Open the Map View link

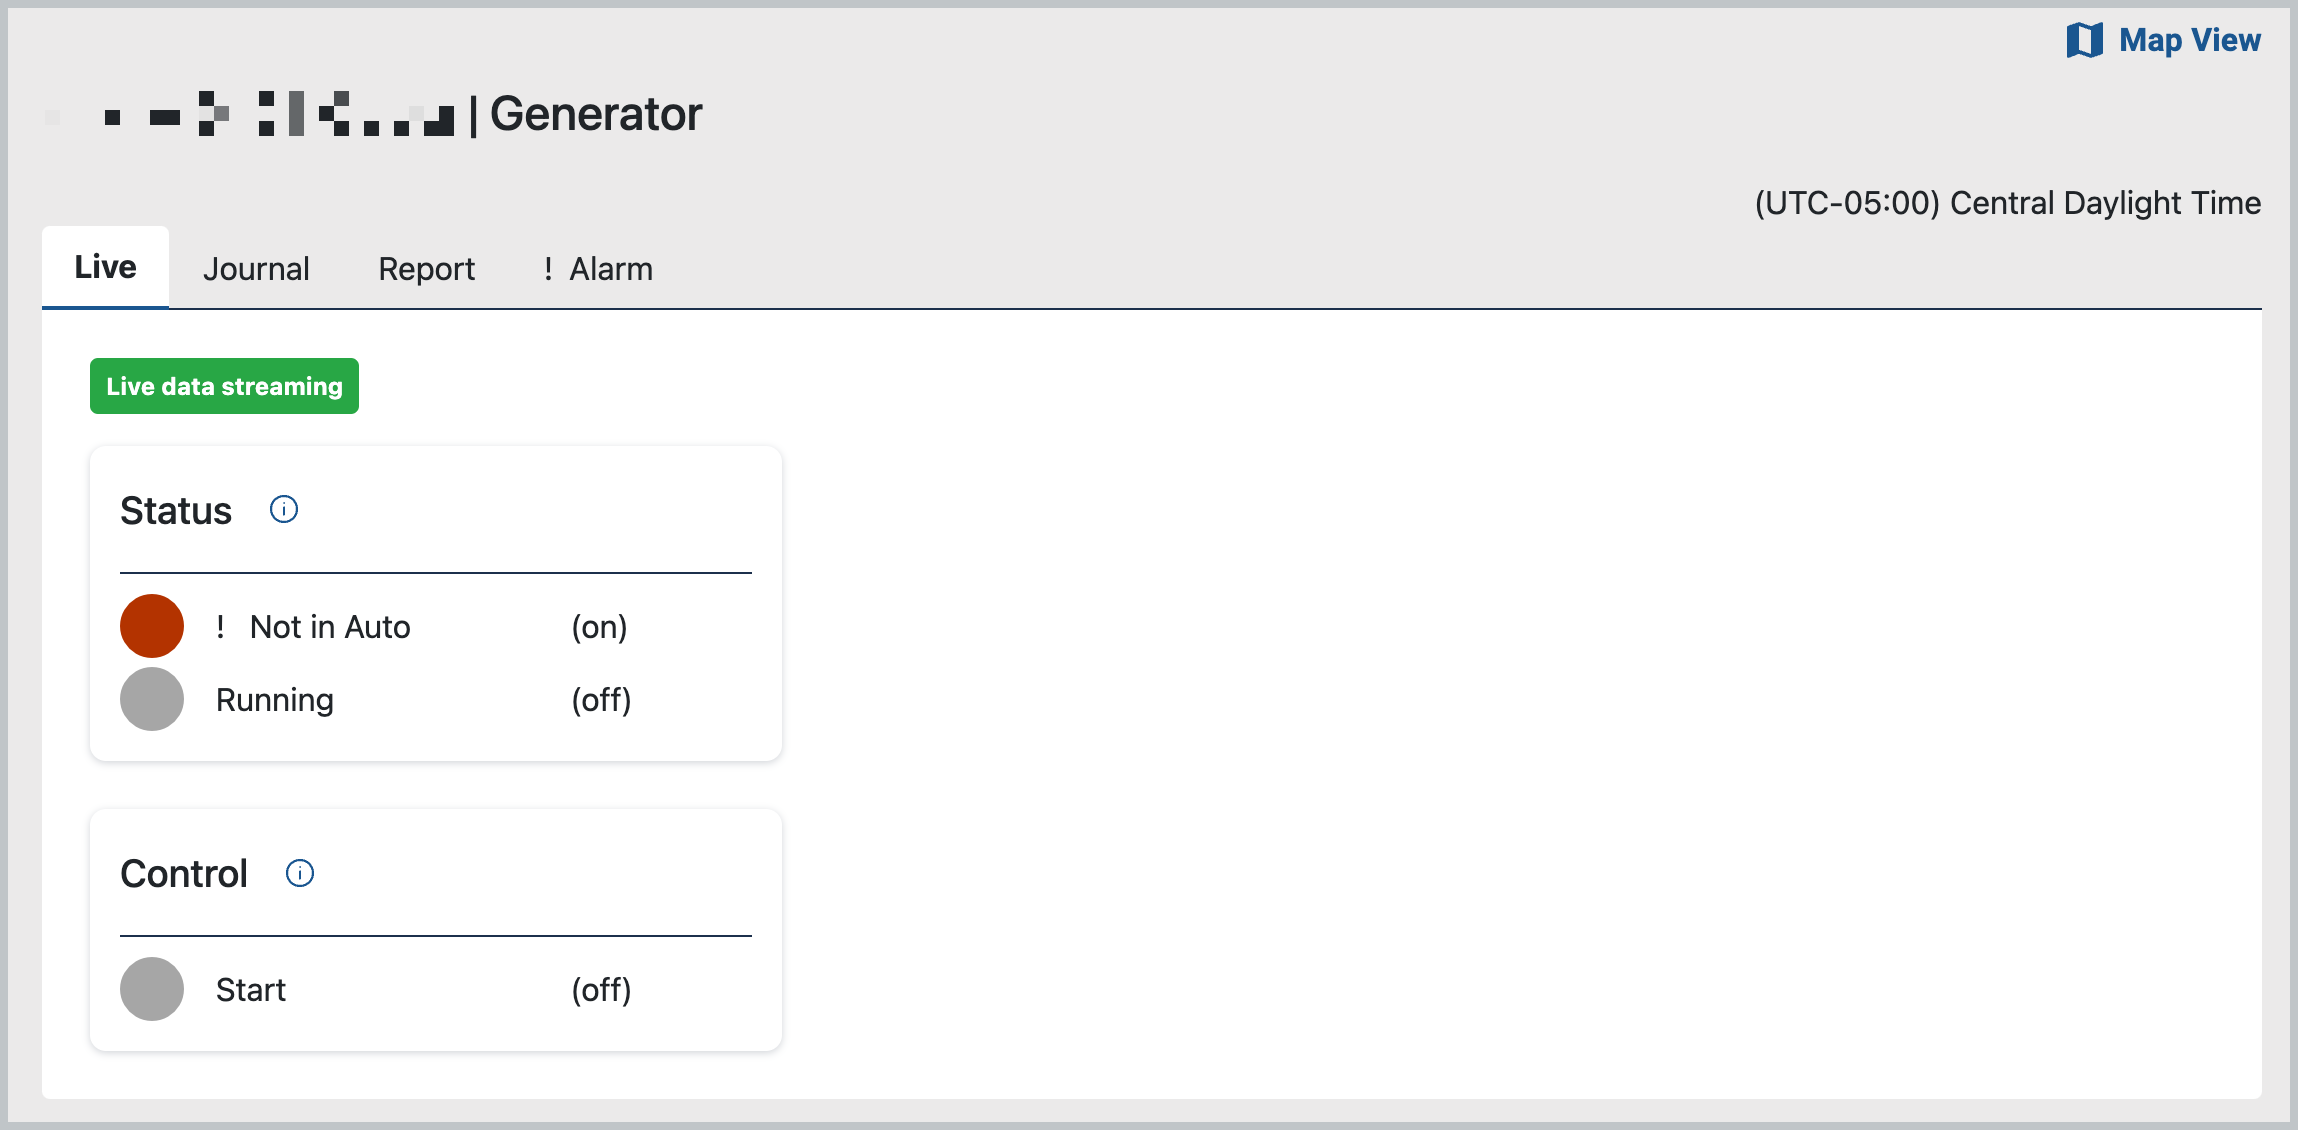pyautogui.click(x=2188, y=41)
